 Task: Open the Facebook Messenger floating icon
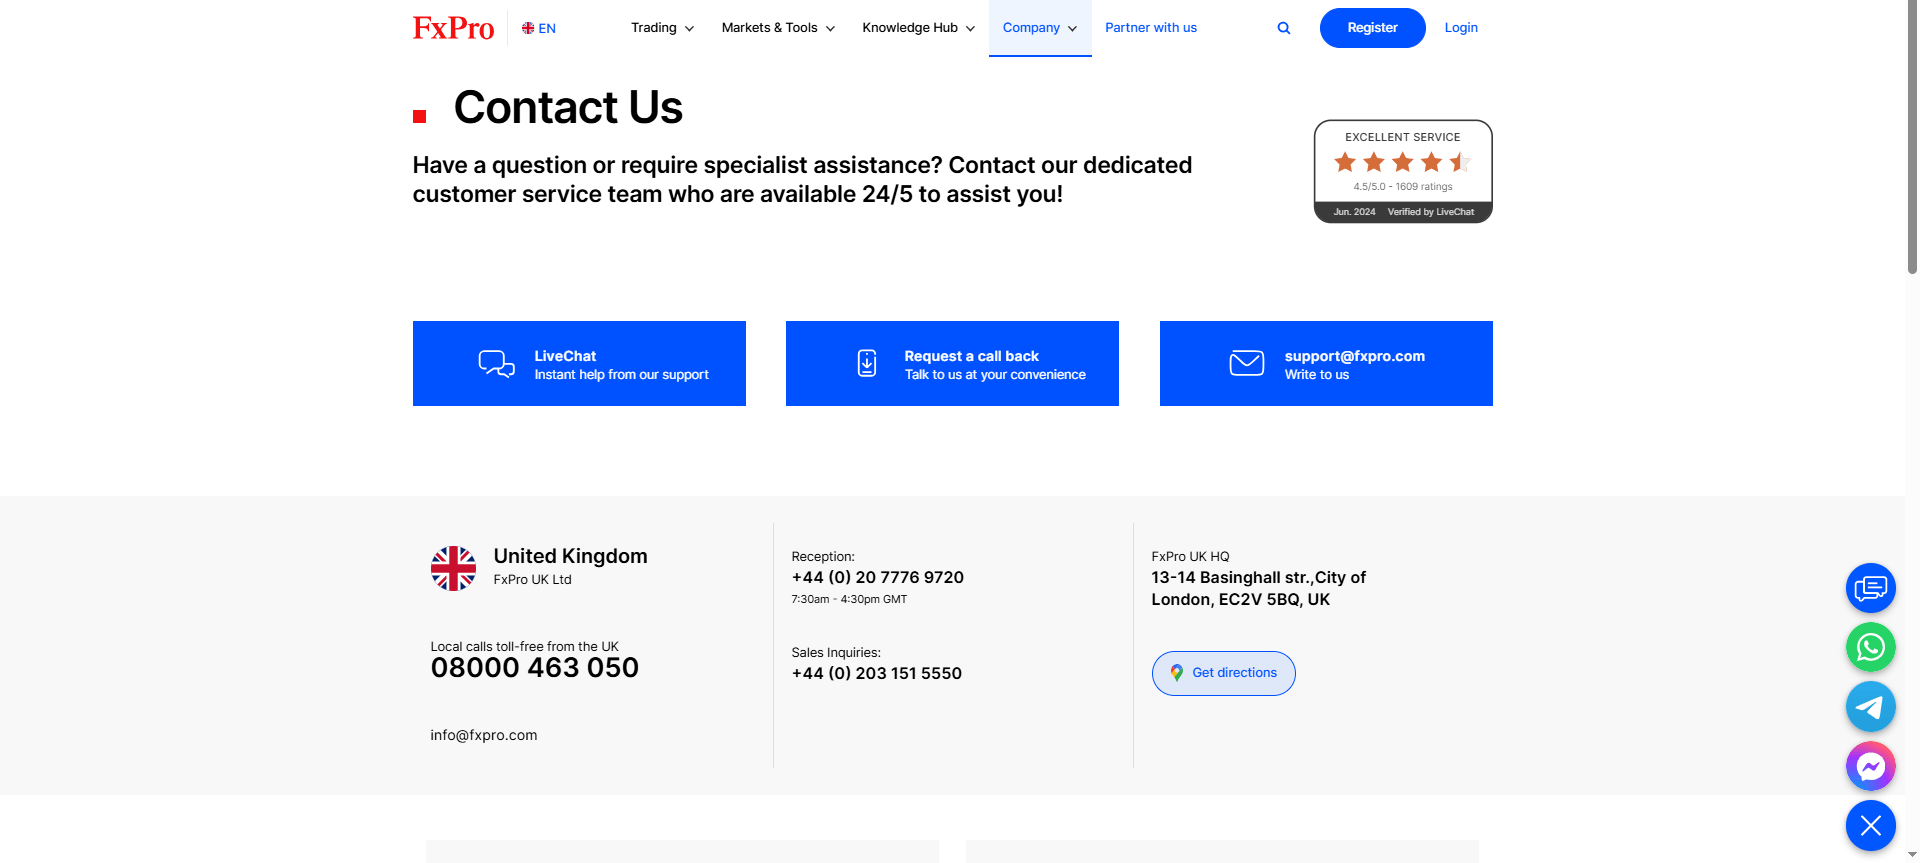tap(1870, 766)
